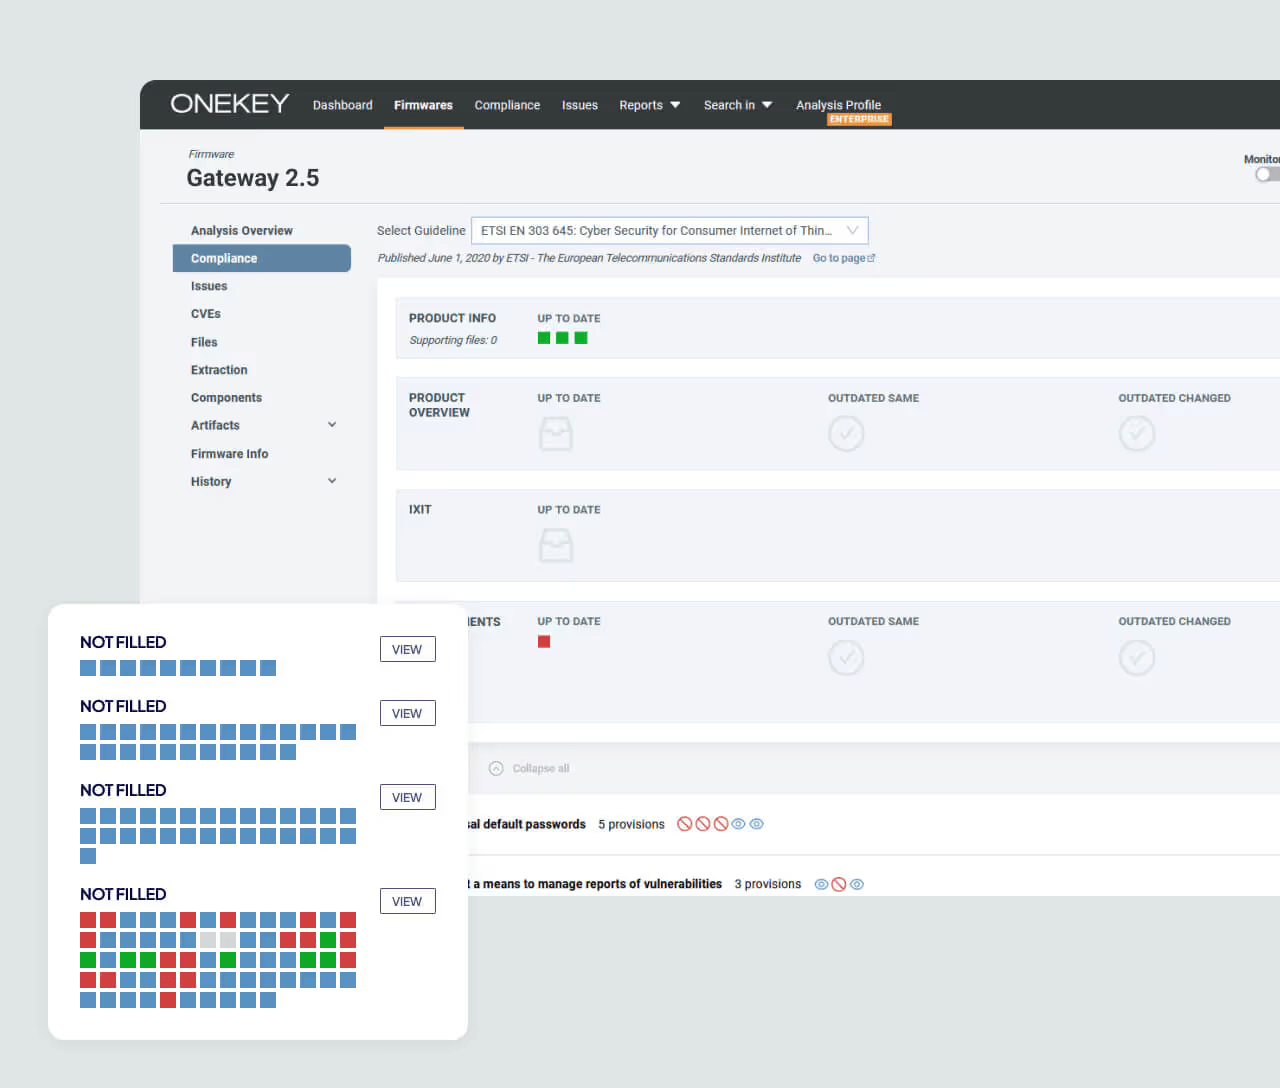Image resolution: width=1280 pixels, height=1088 pixels.
Task: Select the Outdated Same checkmark in Product Overview row
Action: tap(846, 433)
